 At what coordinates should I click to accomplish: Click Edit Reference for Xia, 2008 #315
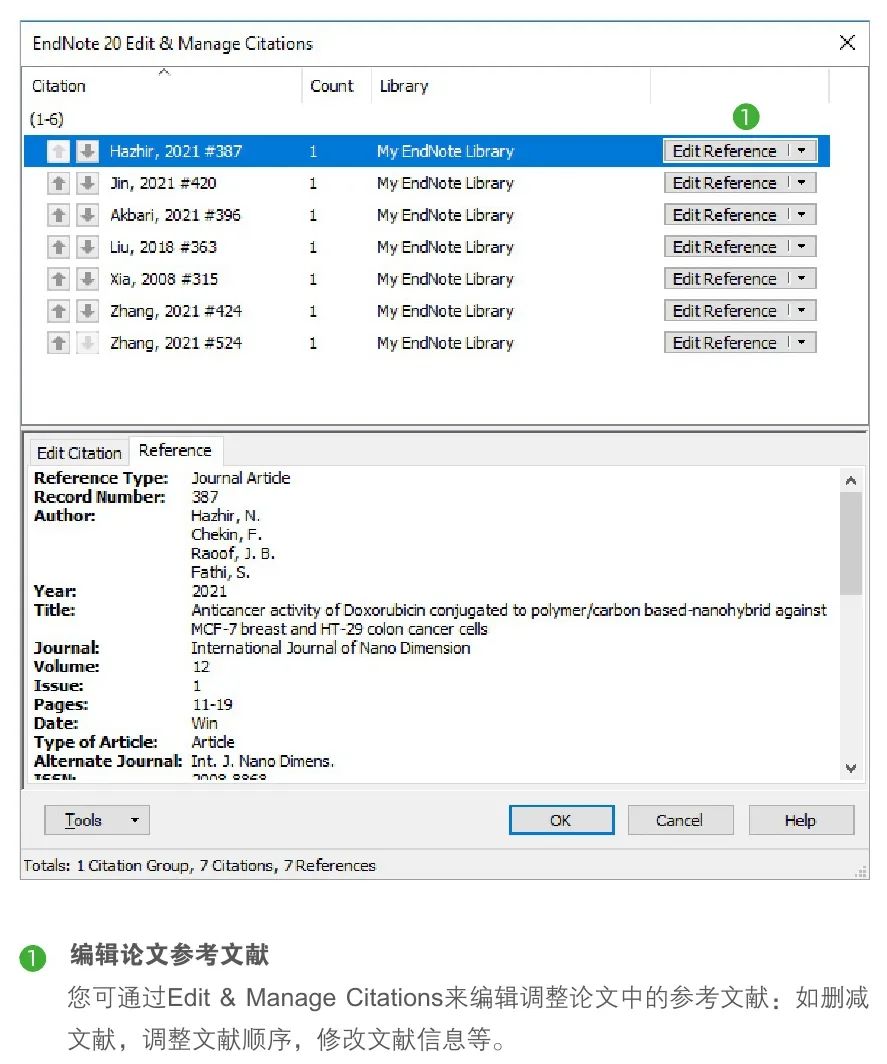click(x=725, y=278)
